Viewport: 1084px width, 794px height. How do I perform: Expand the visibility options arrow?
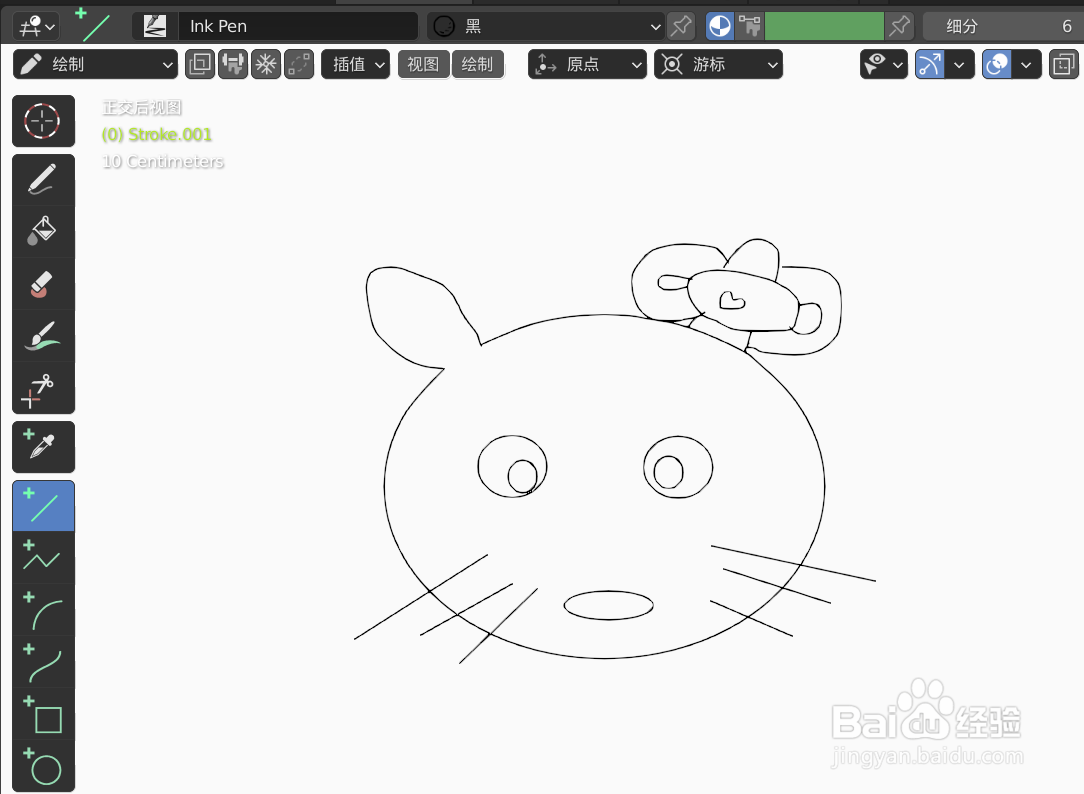[x=899, y=64]
